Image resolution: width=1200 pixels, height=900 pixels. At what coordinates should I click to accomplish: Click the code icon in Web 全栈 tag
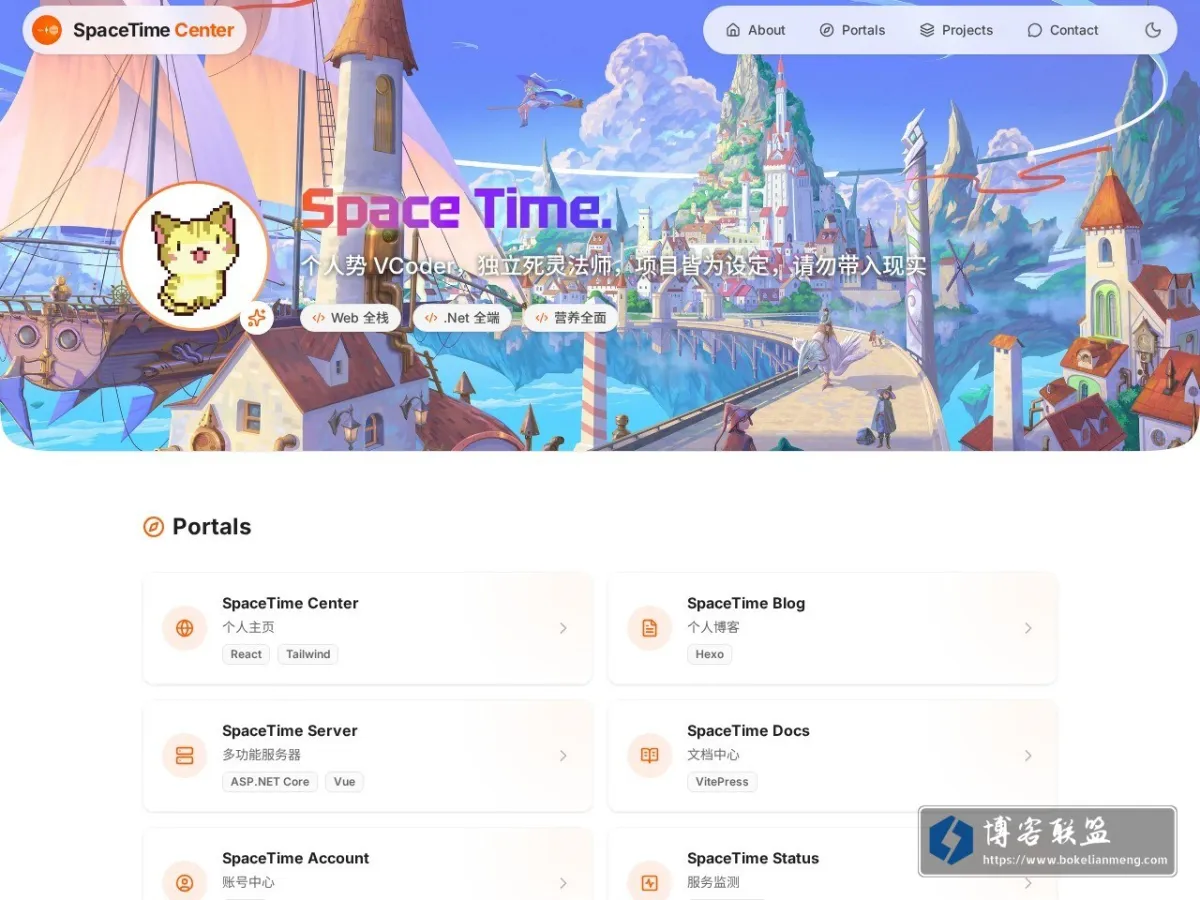tap(318, 318)
